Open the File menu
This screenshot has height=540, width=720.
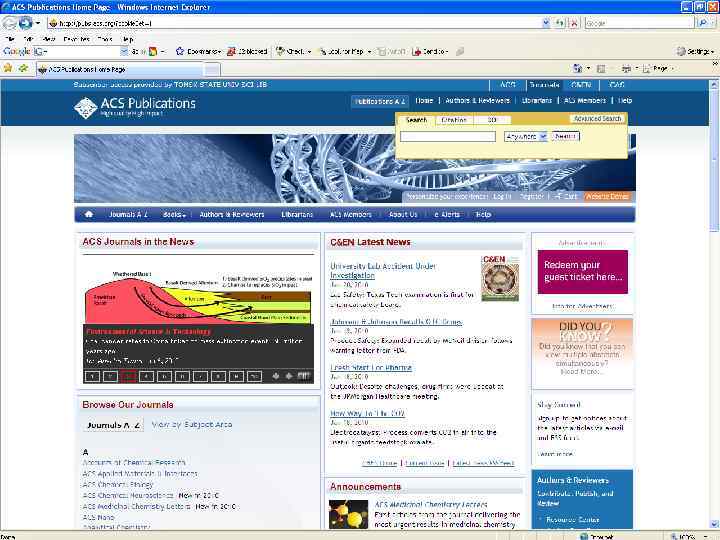10,39
